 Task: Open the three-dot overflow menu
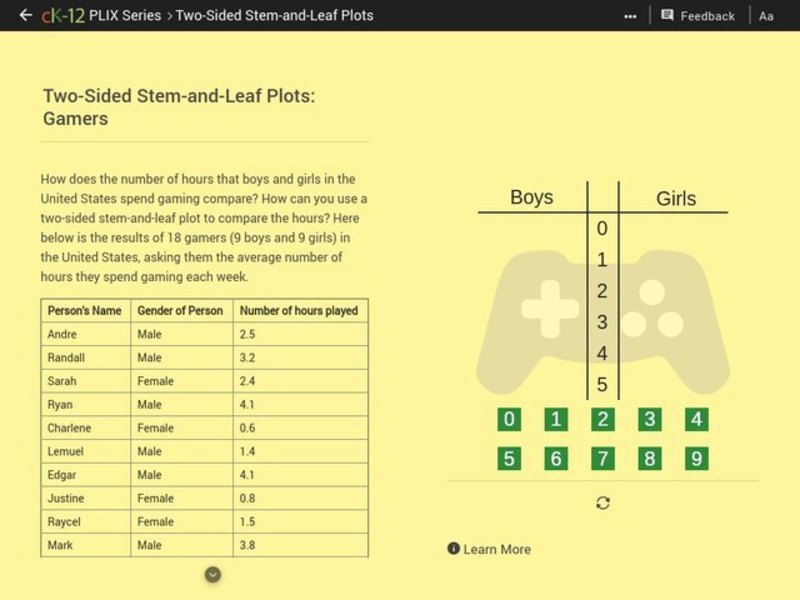coord(632,16)
